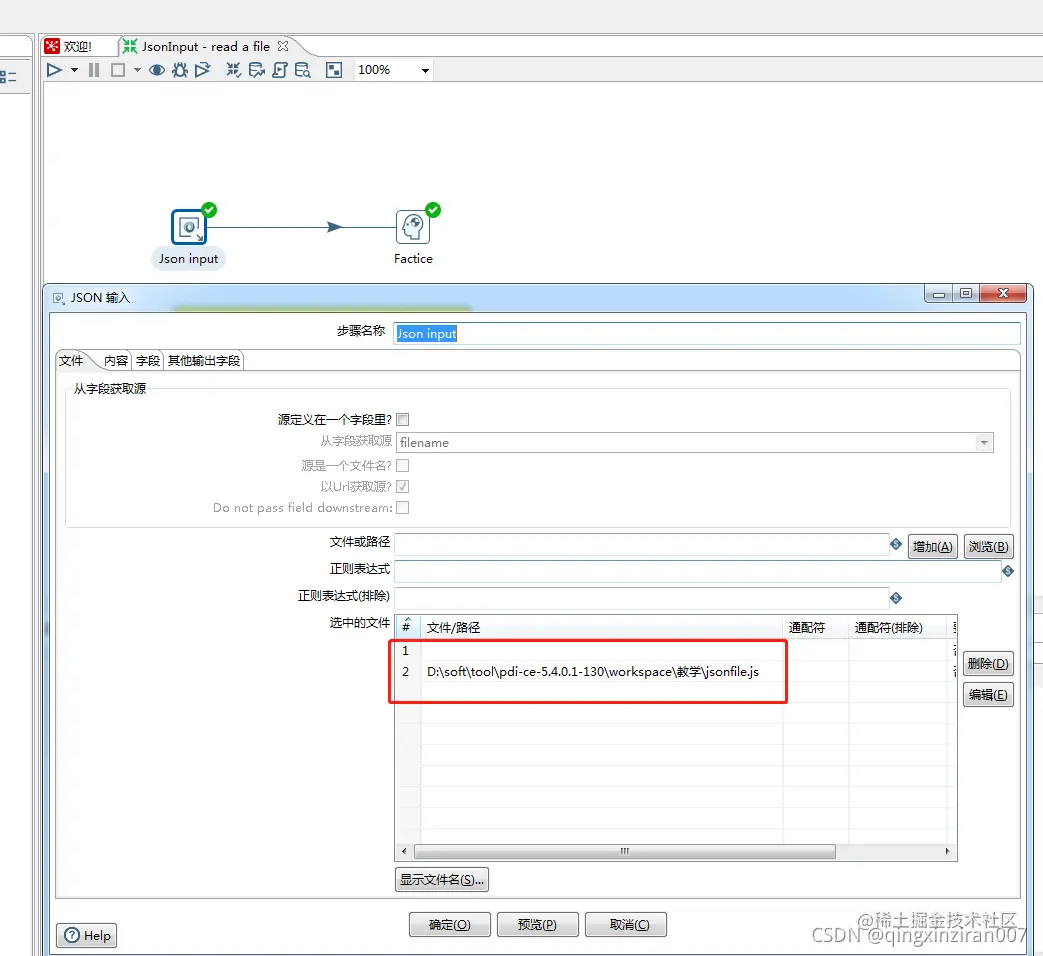Viewport: 1043px width, 956px height.
Task: Generate SQL with the script icon
Action: coord(279,70)
